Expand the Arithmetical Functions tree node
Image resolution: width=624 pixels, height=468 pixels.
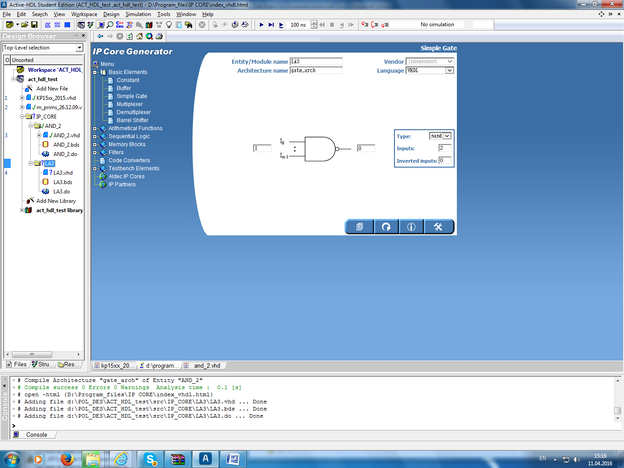95,128
